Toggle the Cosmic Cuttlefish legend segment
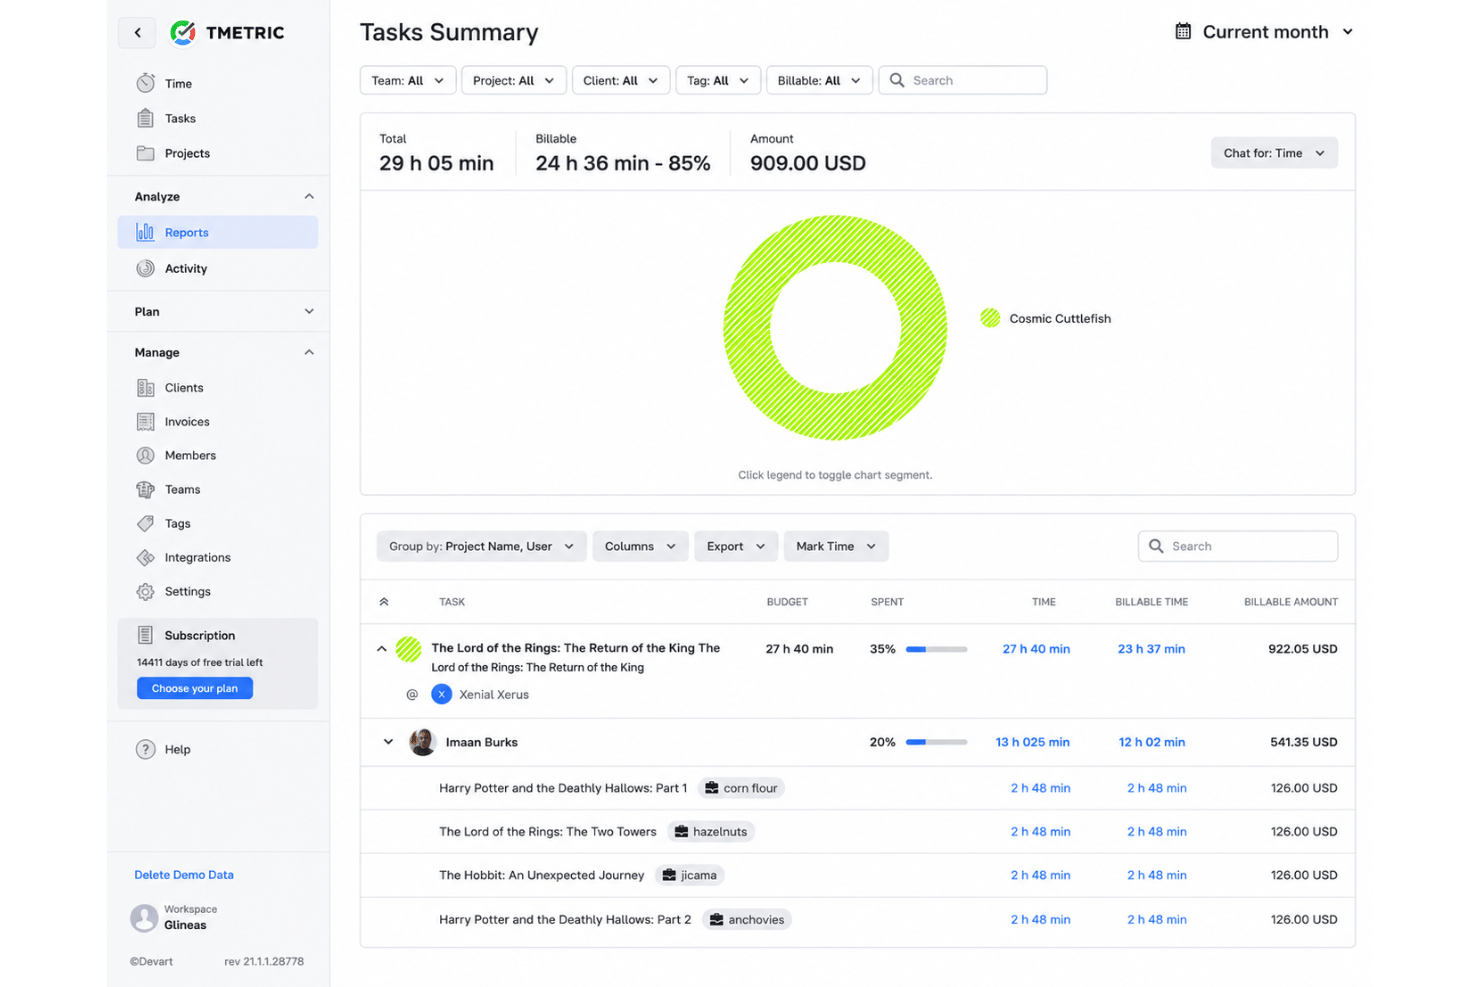 pos(1045,318)
